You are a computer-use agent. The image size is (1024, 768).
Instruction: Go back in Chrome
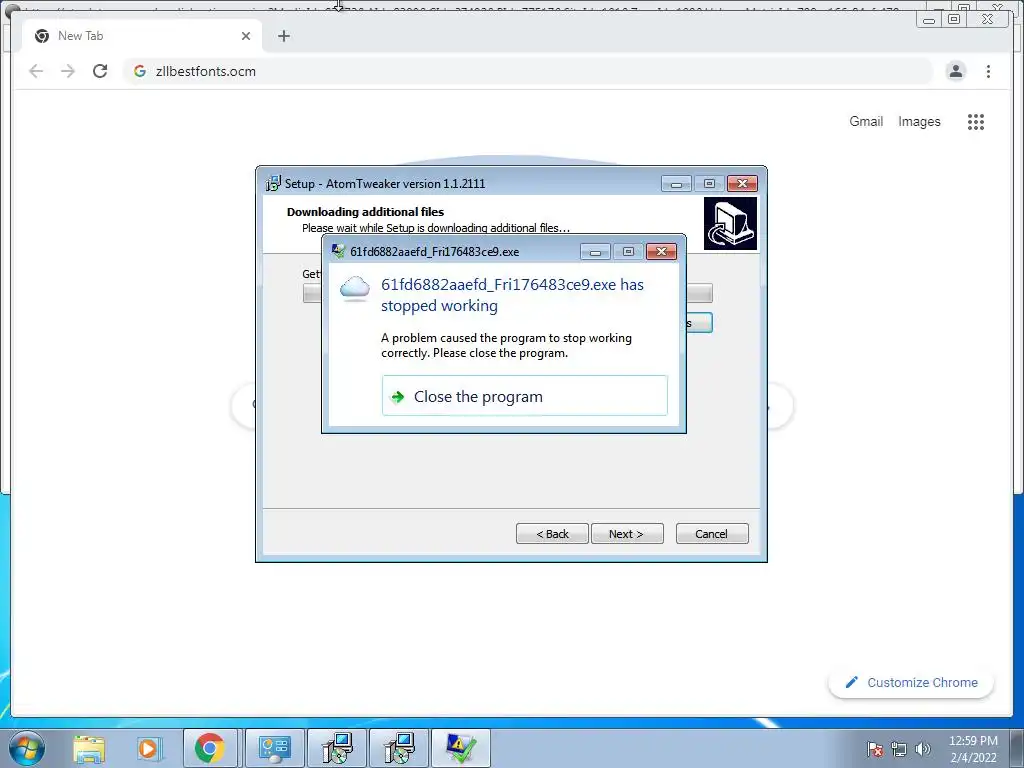coord(36,71)
